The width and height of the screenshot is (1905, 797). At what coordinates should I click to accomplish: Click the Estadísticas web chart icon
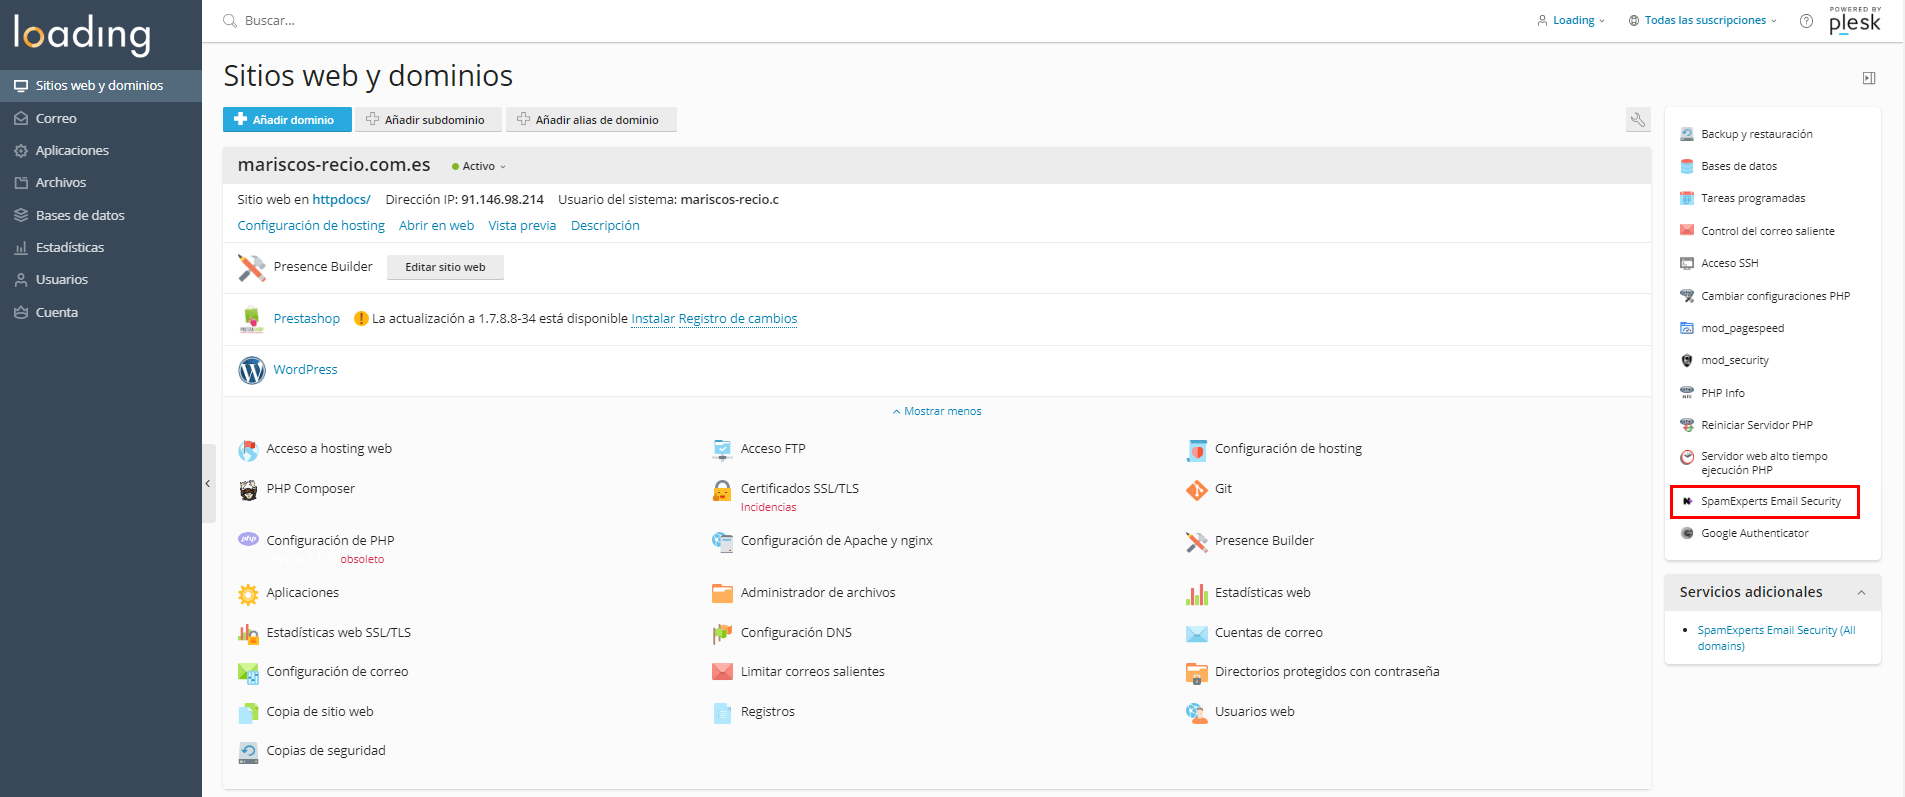(1196, 594)
